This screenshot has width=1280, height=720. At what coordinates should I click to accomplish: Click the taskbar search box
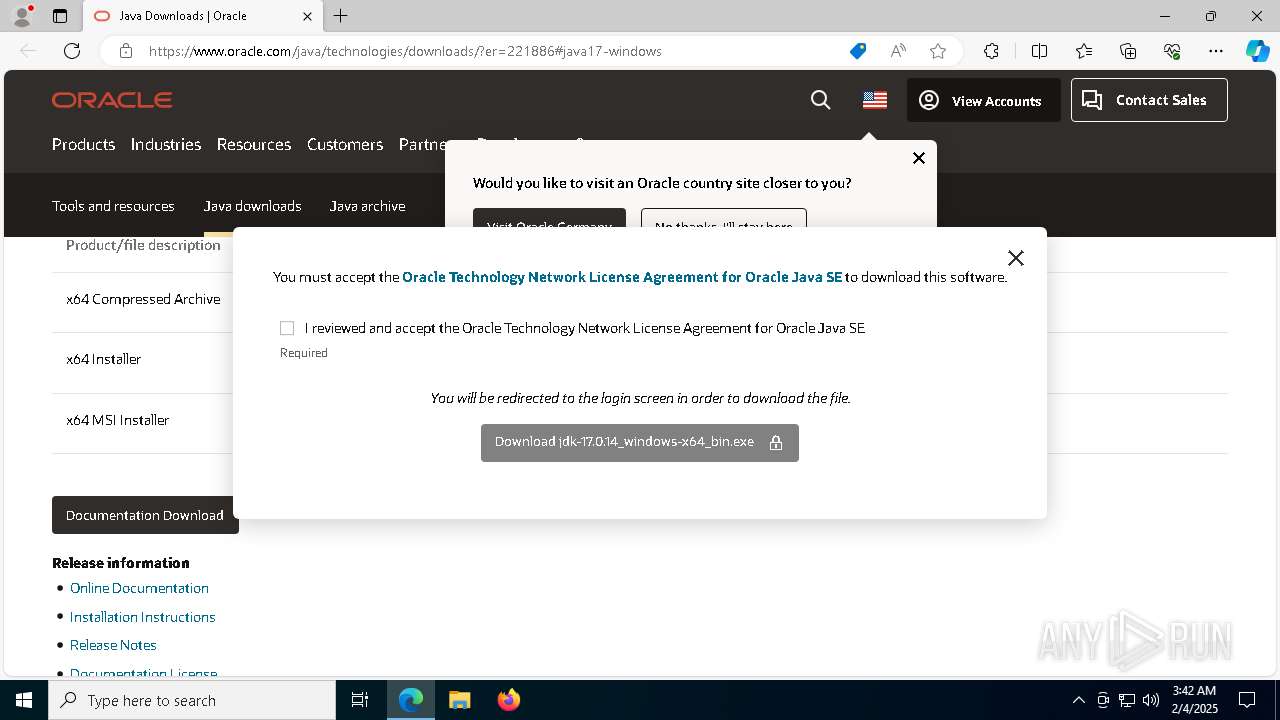pyautogui.click(x=192, y=700)
